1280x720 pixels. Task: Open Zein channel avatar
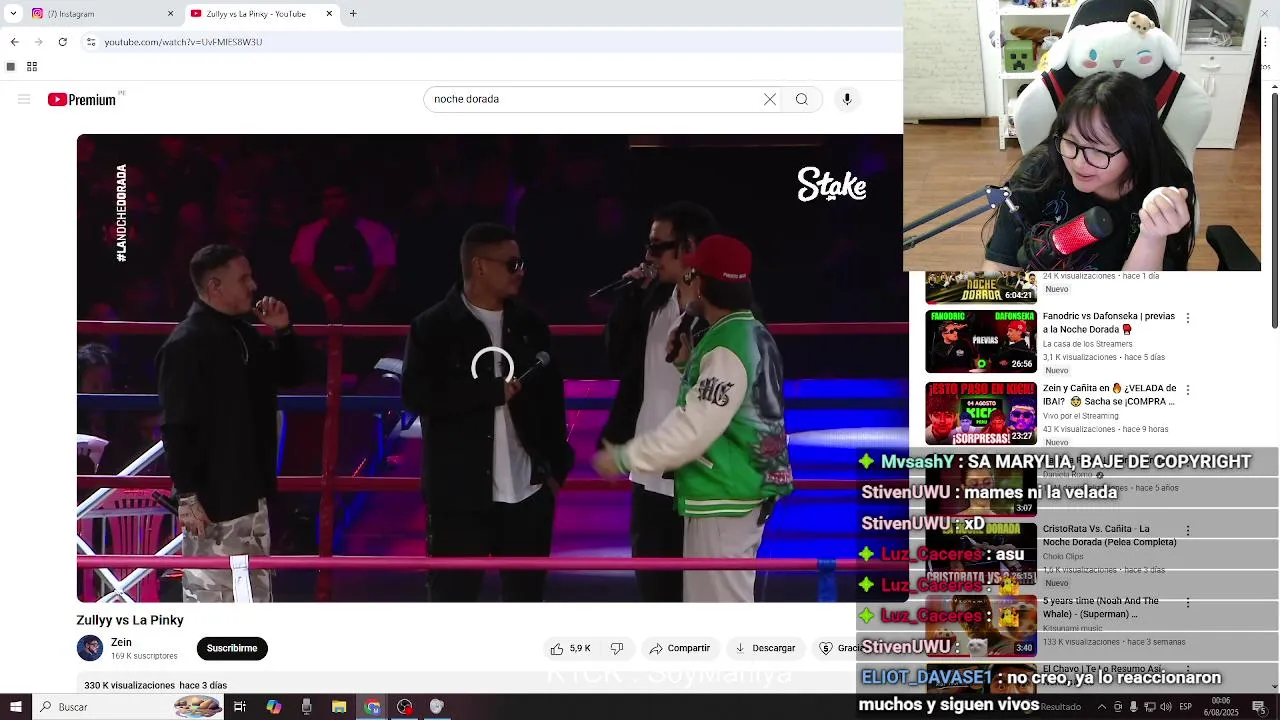pyautogui.click(x=90, y=648)
